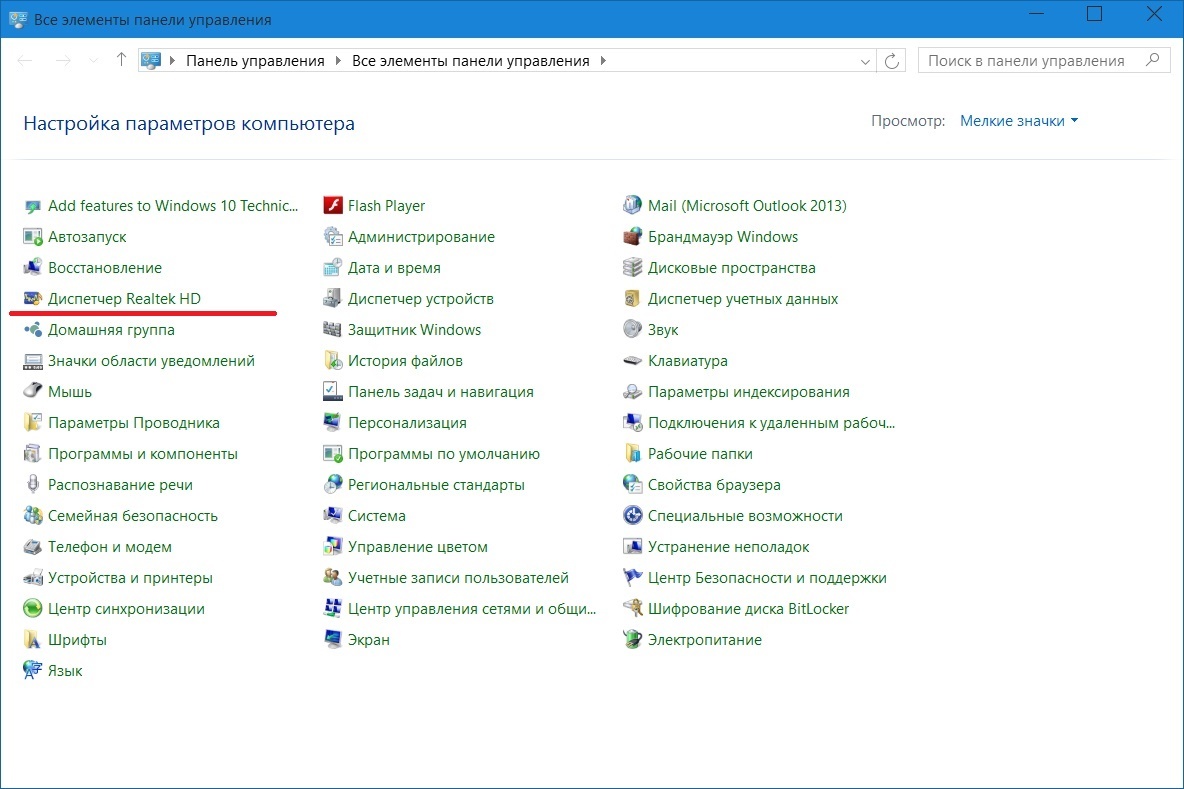Select Панель управления breadcrumb segment

coord(257,61)
